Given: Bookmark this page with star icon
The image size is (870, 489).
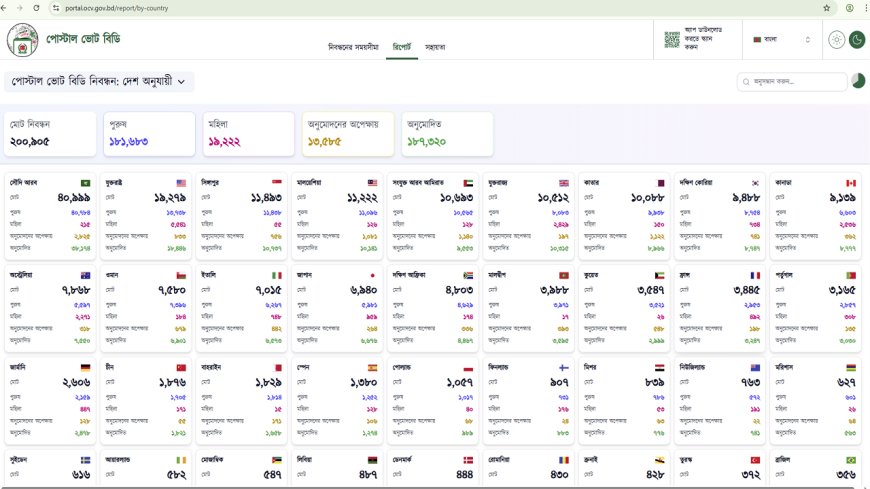Looking at the screenshot, I should tap(827, 8).
